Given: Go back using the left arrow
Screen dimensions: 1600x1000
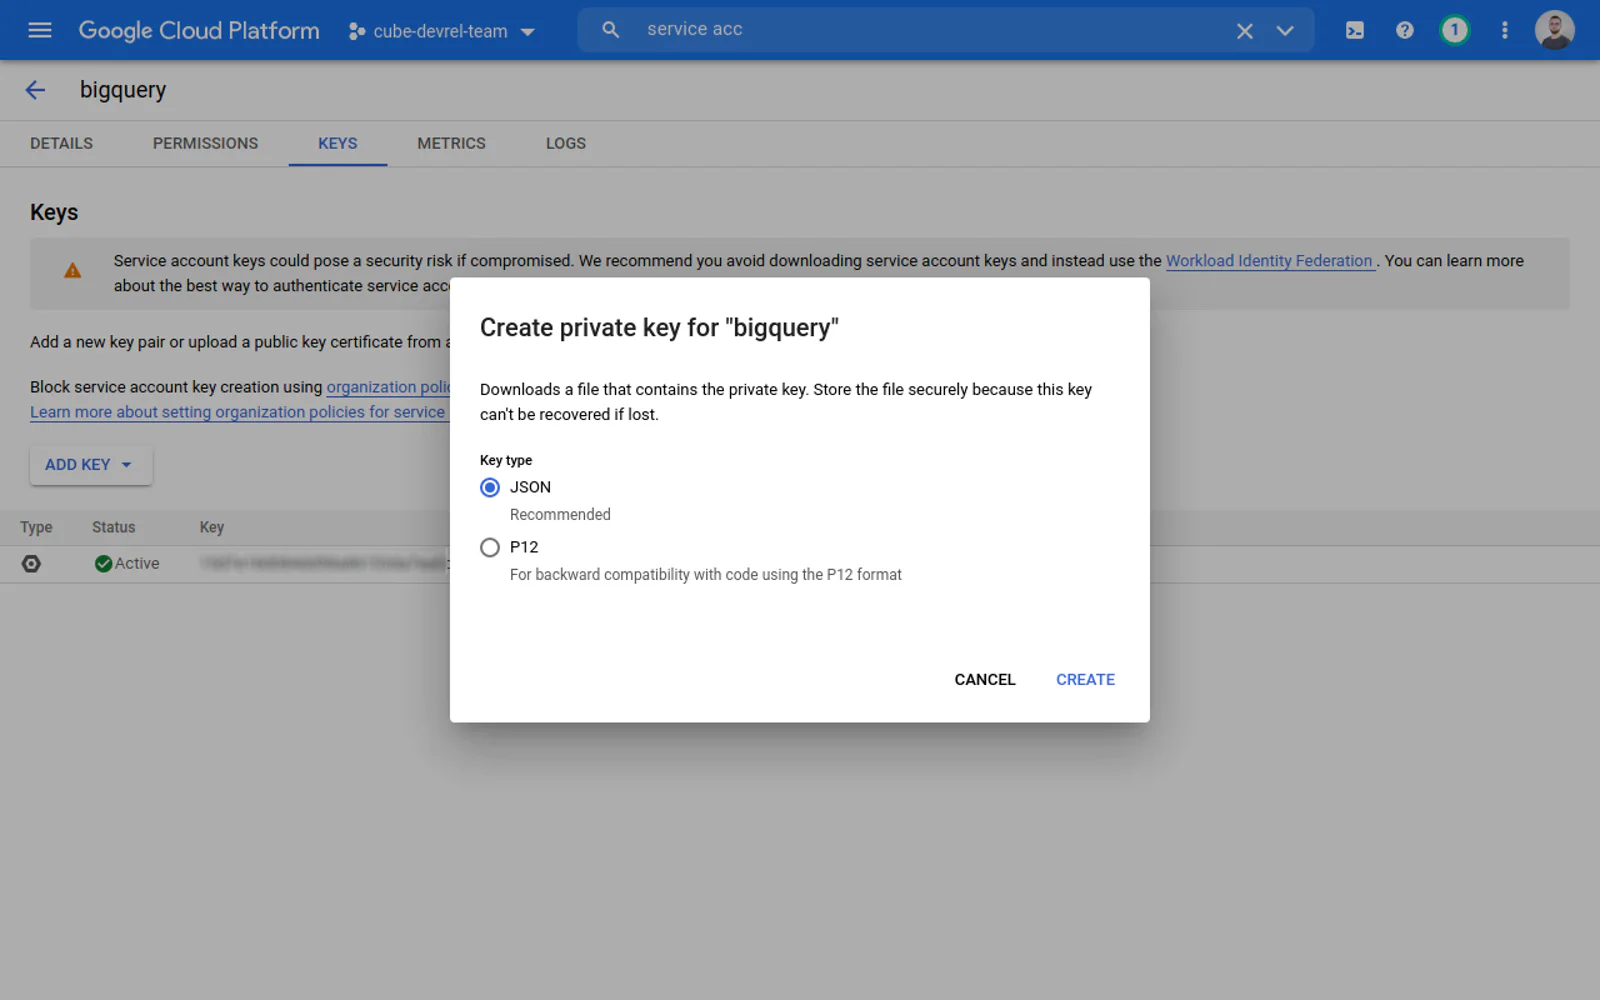Looking at the screenshot, I should [35, 90].
